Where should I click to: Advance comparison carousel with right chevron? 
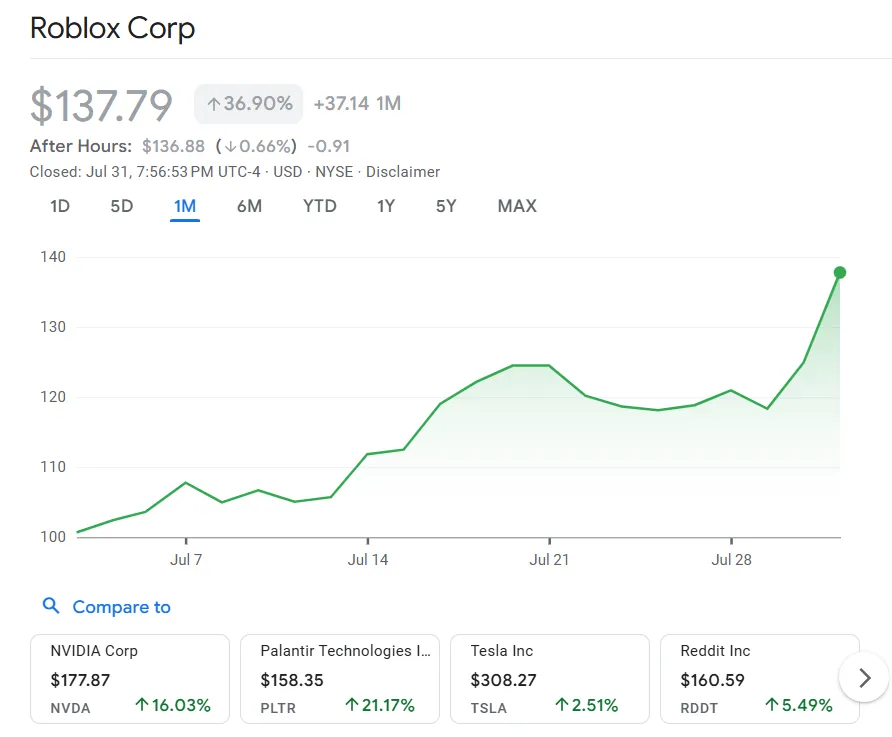862,677
